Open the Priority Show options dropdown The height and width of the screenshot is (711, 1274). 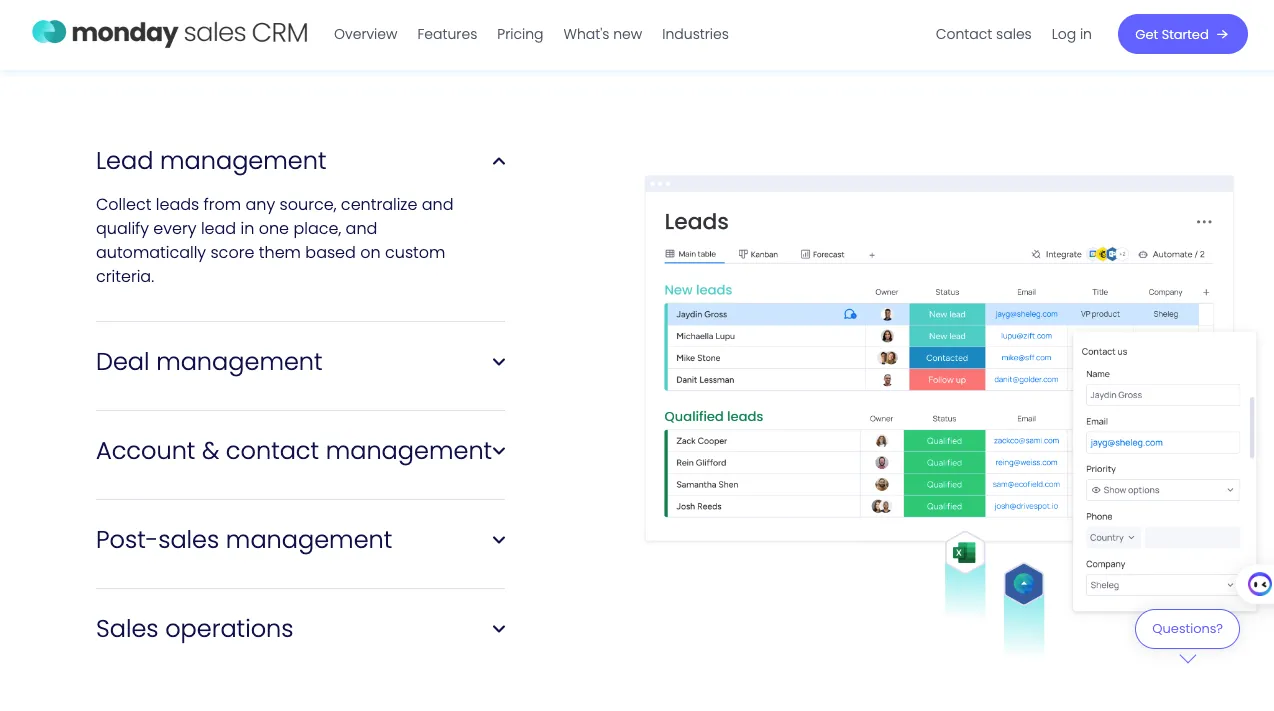[x=1162, y=490]
